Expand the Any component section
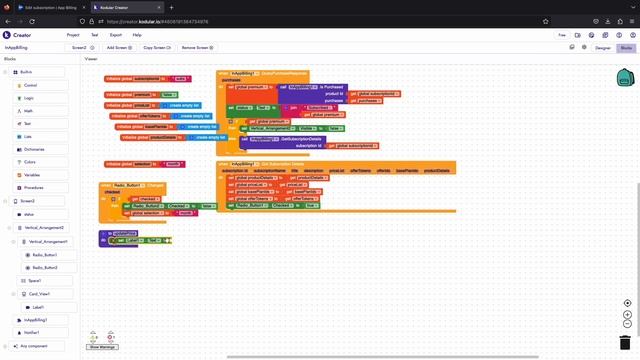640x360 pixels. (5, 346)
